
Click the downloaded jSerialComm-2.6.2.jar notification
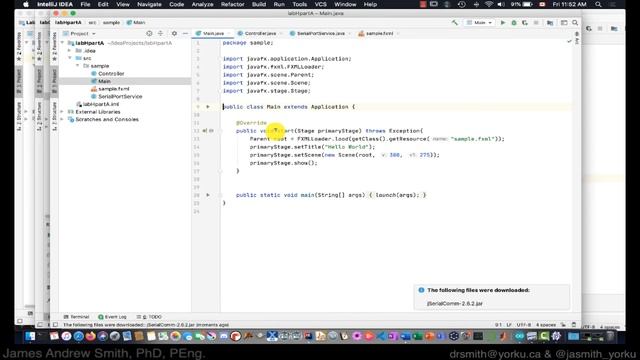coord(455,304)
